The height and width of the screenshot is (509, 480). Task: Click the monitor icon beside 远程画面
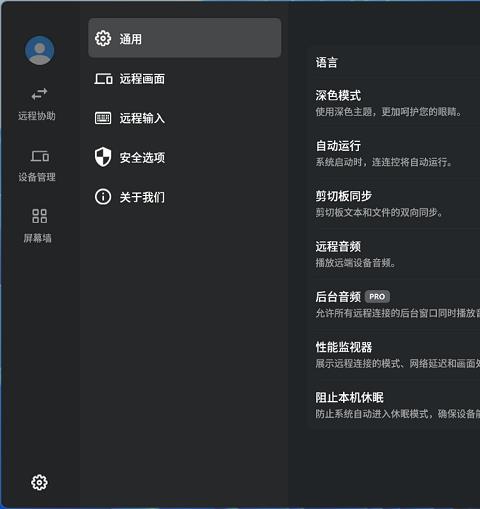103,79
